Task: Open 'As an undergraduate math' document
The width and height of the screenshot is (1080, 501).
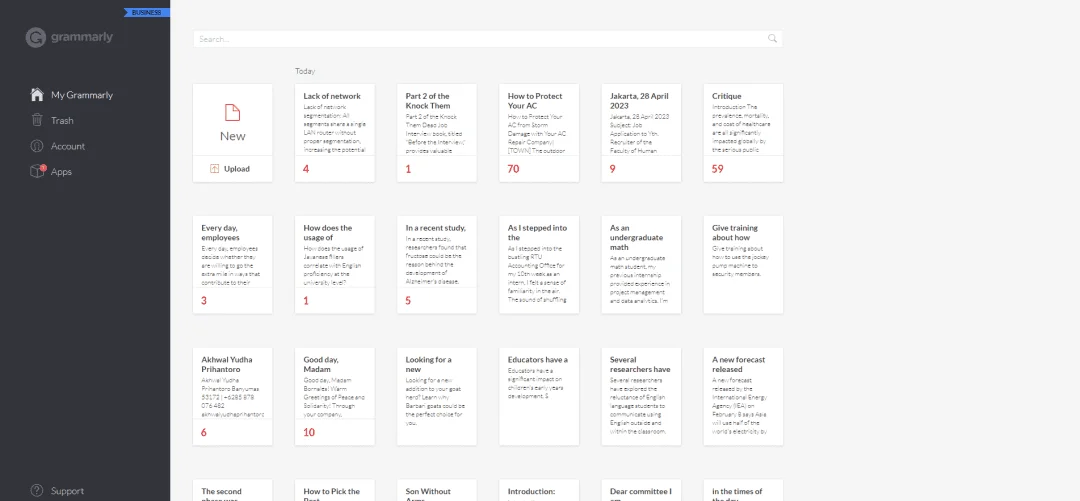Action: pos(641,265)
